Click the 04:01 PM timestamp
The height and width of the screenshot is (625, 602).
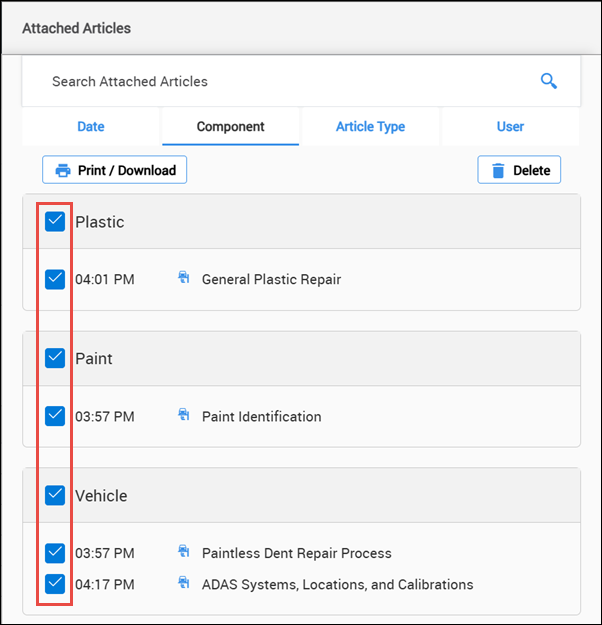[105, 279]
